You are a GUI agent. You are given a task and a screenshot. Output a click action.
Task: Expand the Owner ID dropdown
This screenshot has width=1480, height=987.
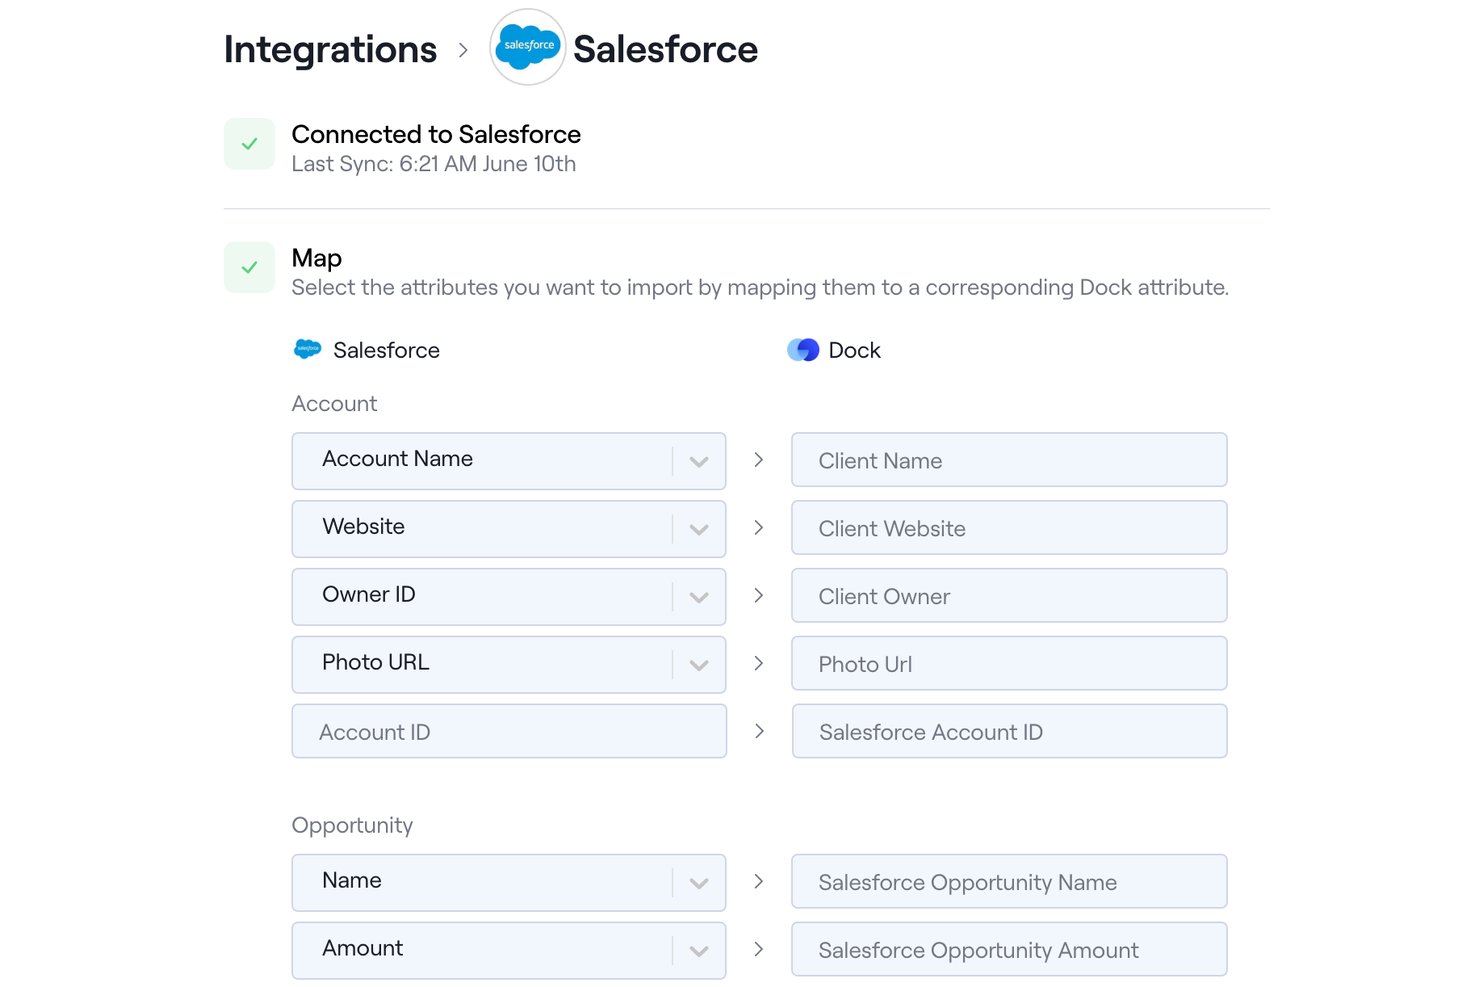[x=508, y=596]
